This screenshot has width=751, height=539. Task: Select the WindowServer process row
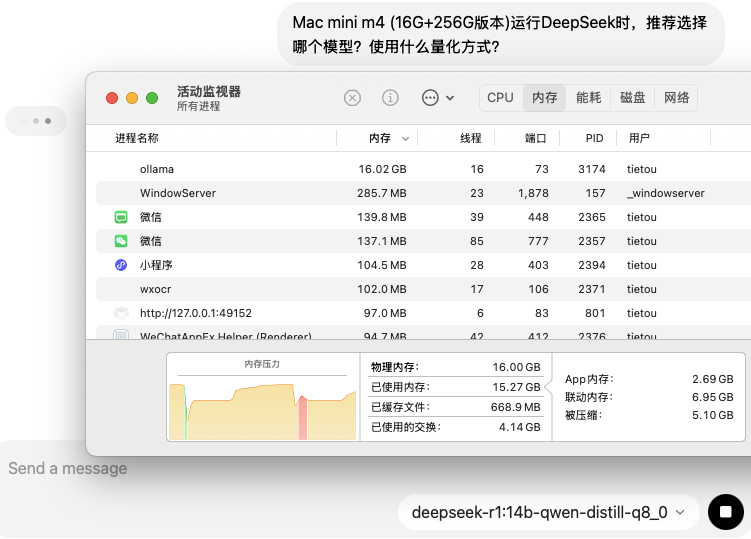(423, 193)
